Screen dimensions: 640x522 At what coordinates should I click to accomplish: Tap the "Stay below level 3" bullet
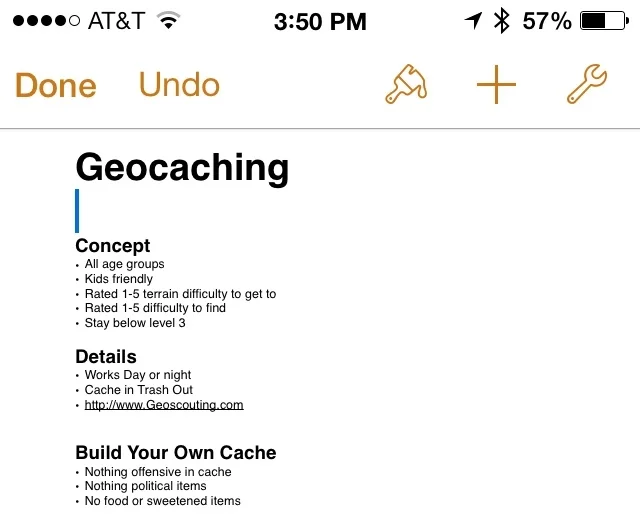pyautogui.click(x=135, y=323)
